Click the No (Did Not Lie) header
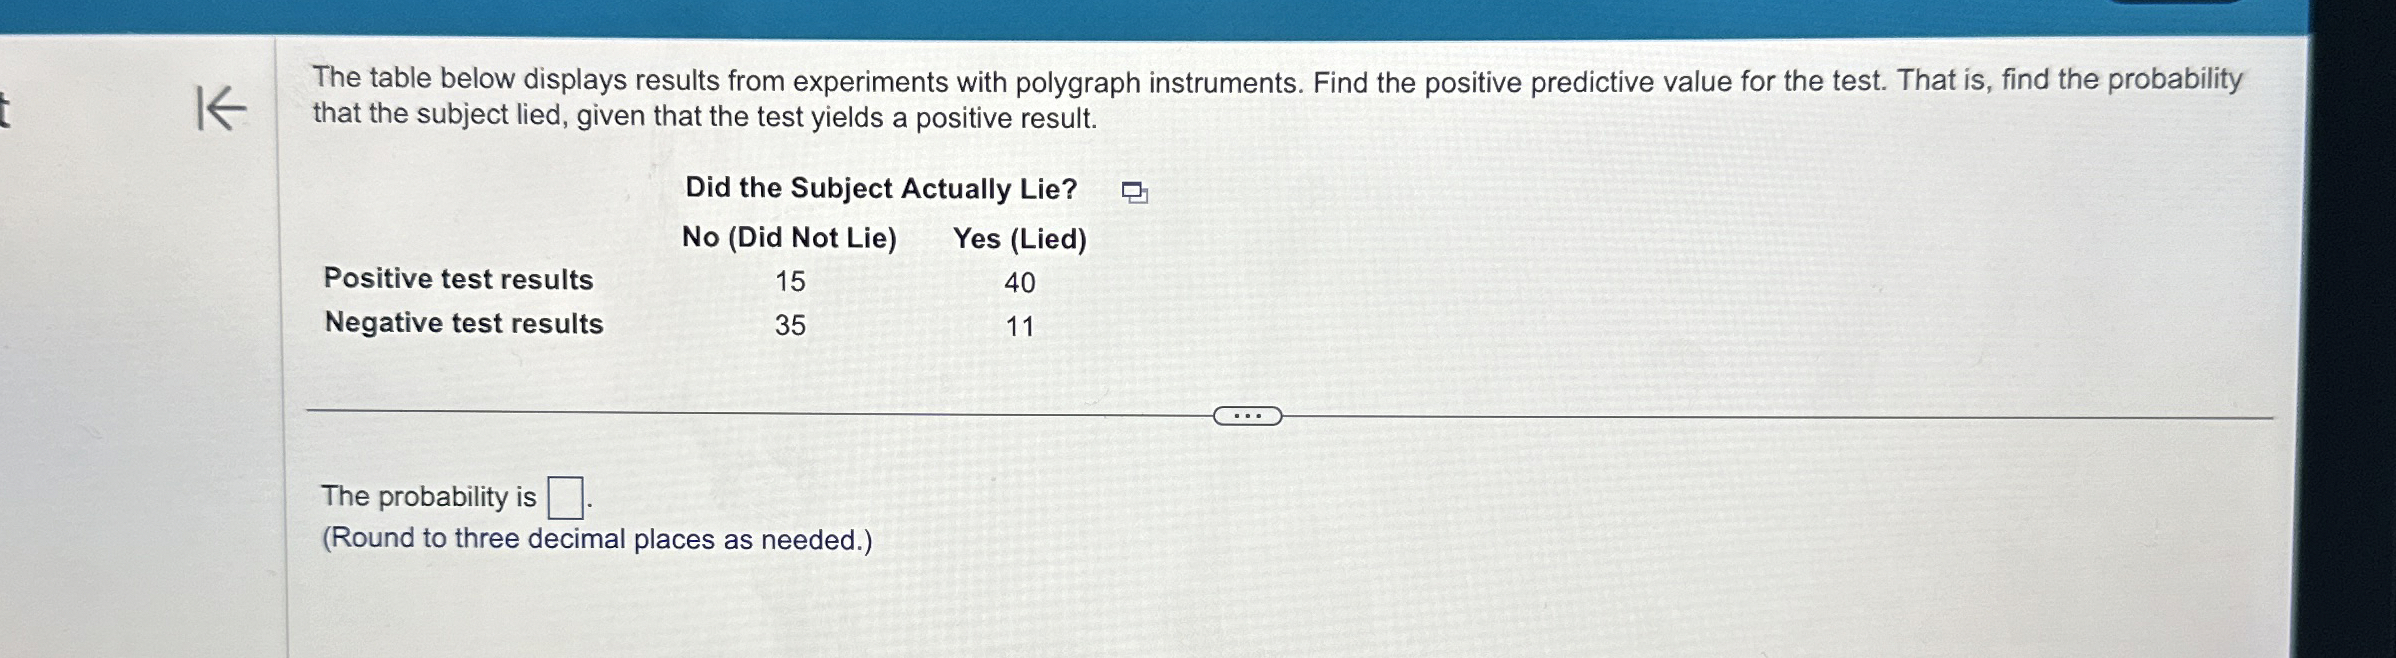The image size is (2396, 658). (790, 237)
